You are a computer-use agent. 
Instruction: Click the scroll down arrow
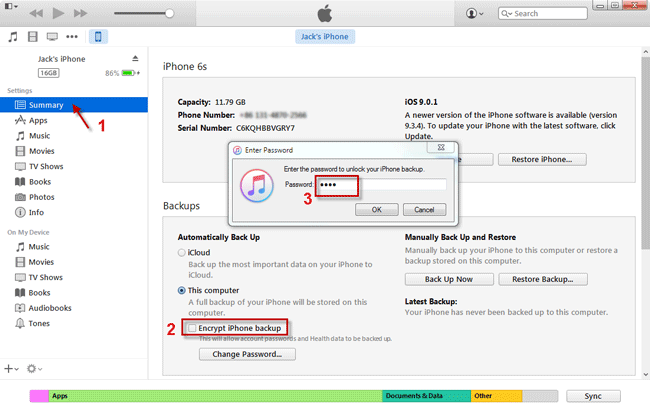point(645,375)
